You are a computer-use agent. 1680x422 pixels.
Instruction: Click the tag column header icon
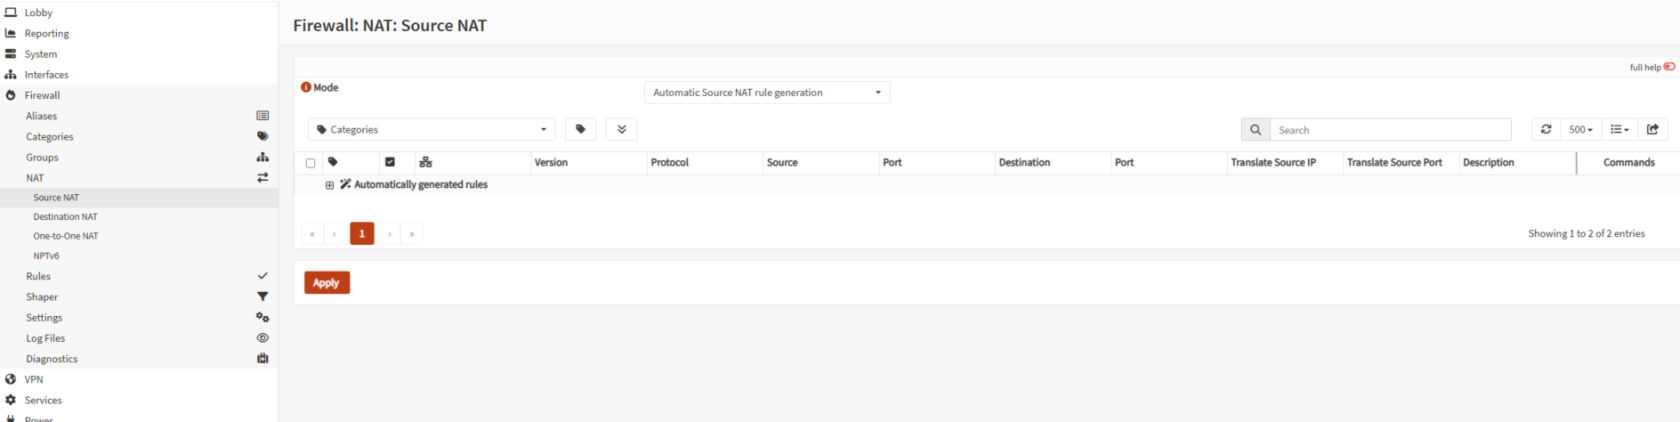click(333, 162)
